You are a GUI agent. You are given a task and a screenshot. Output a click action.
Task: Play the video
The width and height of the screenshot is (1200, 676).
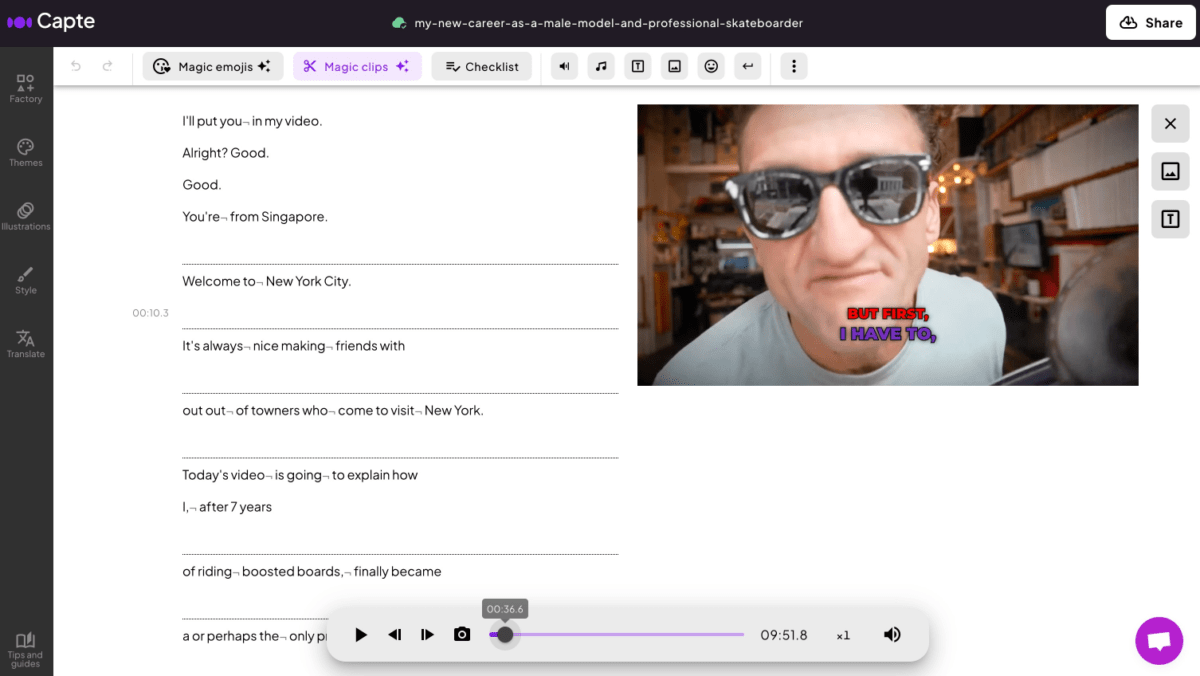(x=361, y=634)
